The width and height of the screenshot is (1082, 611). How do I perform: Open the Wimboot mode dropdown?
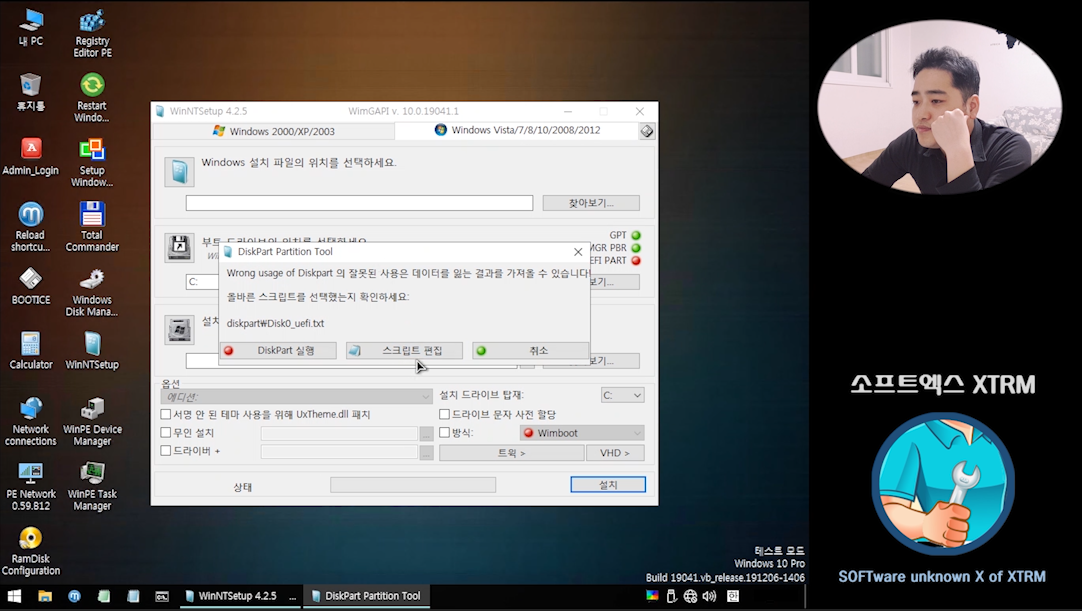coord(582,433)
